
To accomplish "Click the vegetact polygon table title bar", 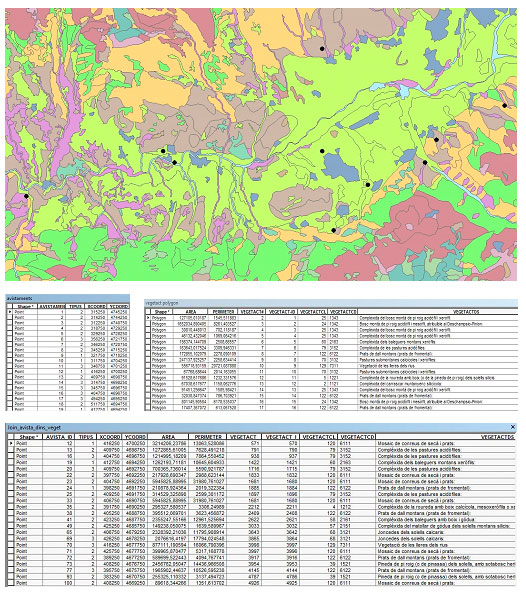I will coord(331,303).
